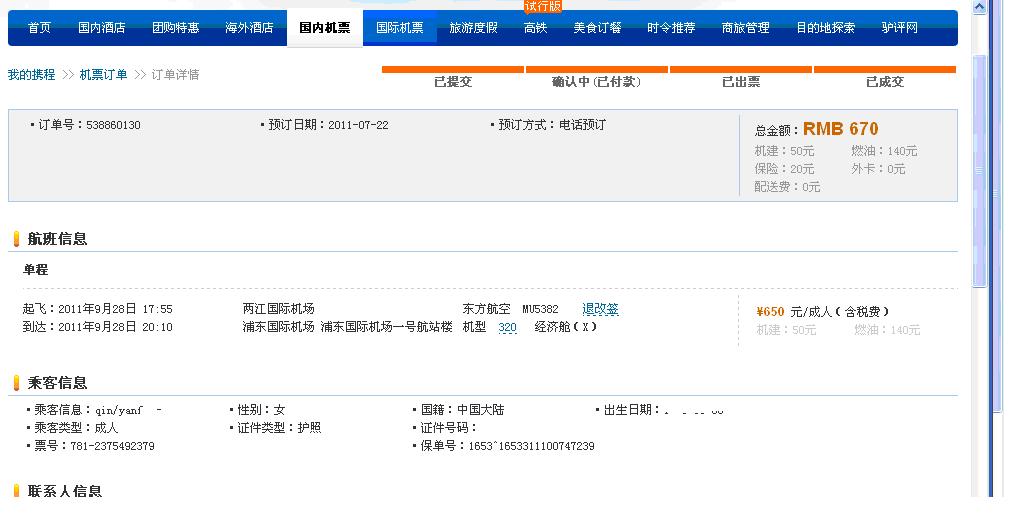Open the 团购特惠 tab
This screenshot has width=1024, height=531.
(176, 28)
